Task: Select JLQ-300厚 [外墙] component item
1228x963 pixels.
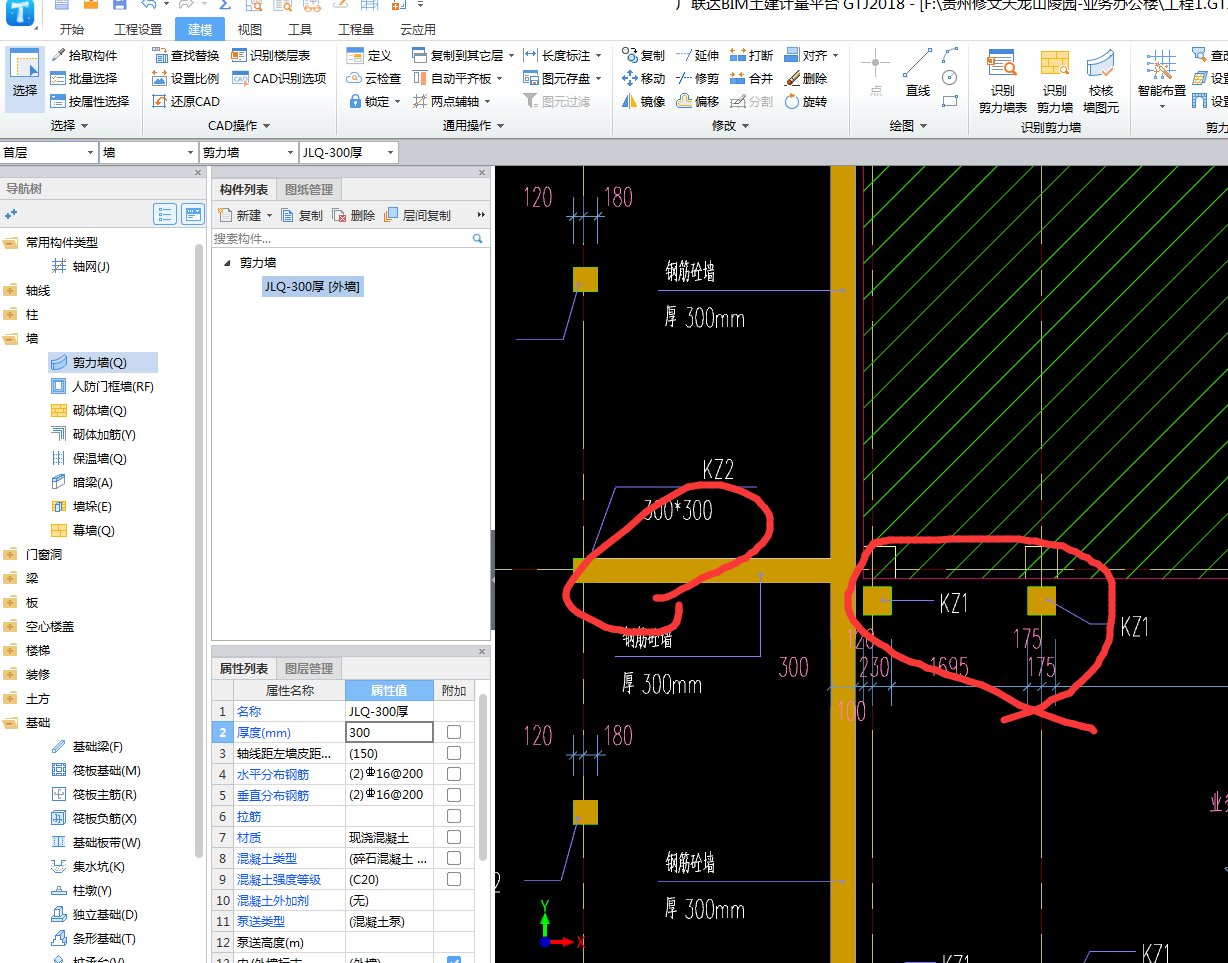Action: point(312,287)
